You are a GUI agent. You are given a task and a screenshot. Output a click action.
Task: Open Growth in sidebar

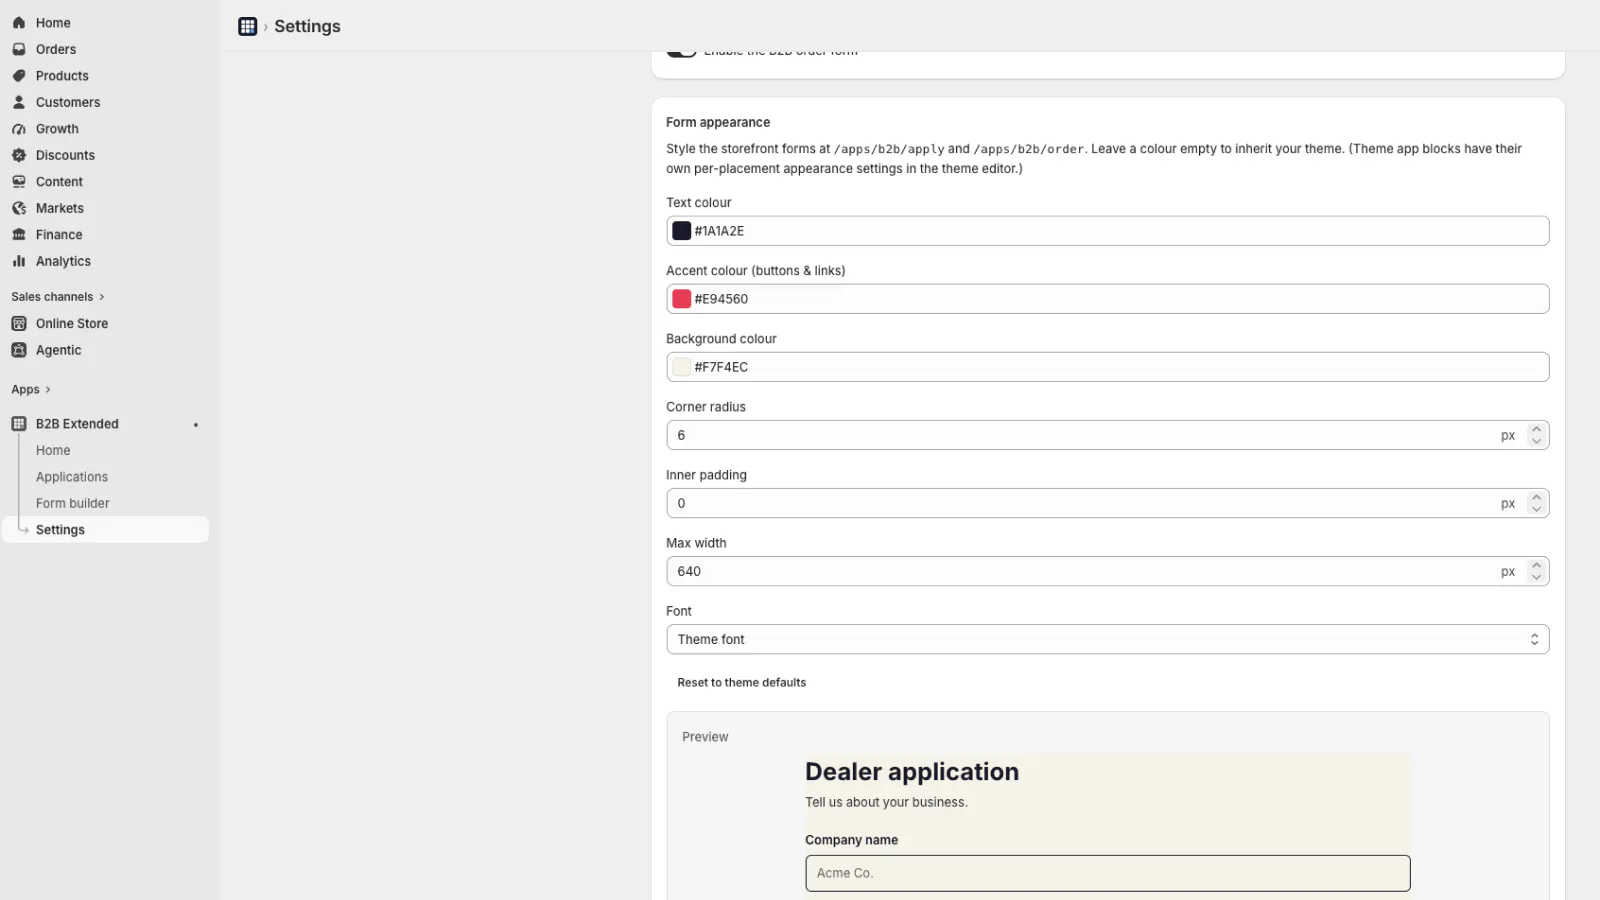[x=57, y=129]
